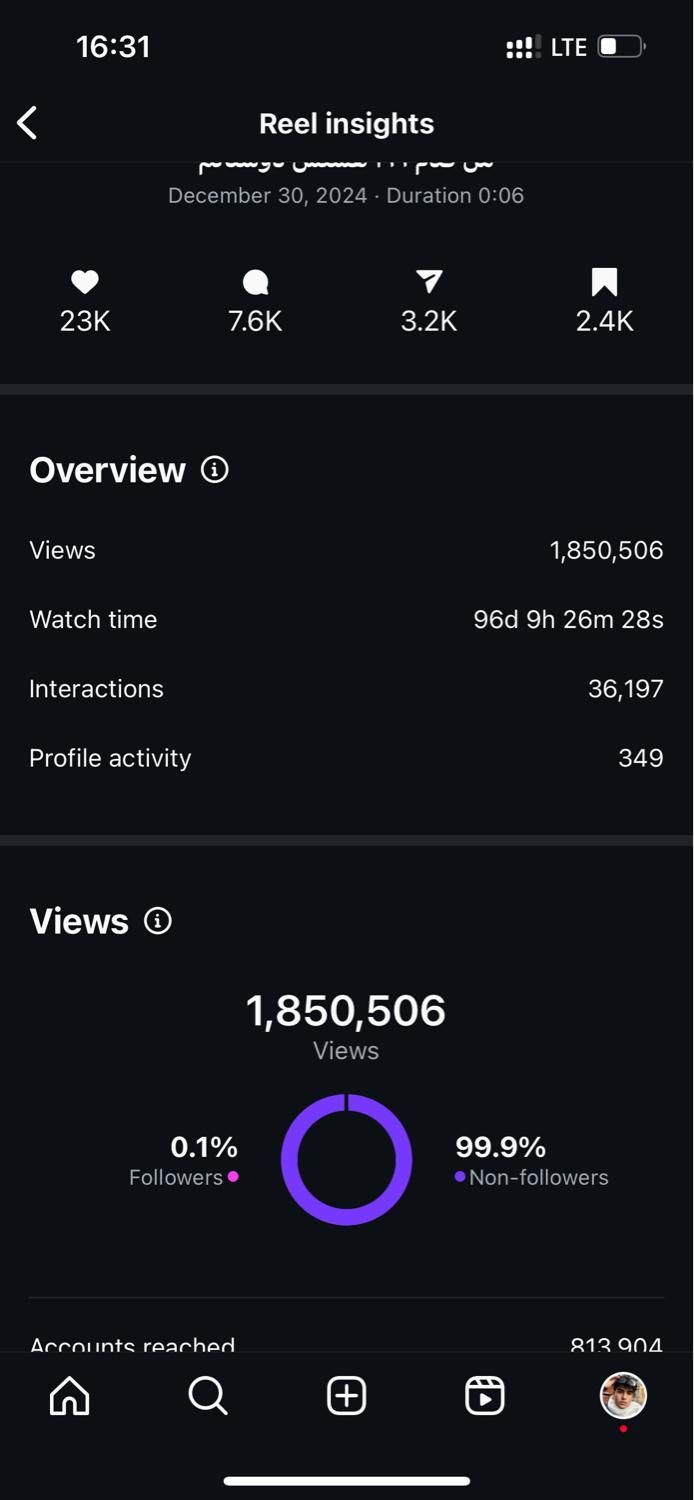Tap the heart likes icon

click(85, 283)
